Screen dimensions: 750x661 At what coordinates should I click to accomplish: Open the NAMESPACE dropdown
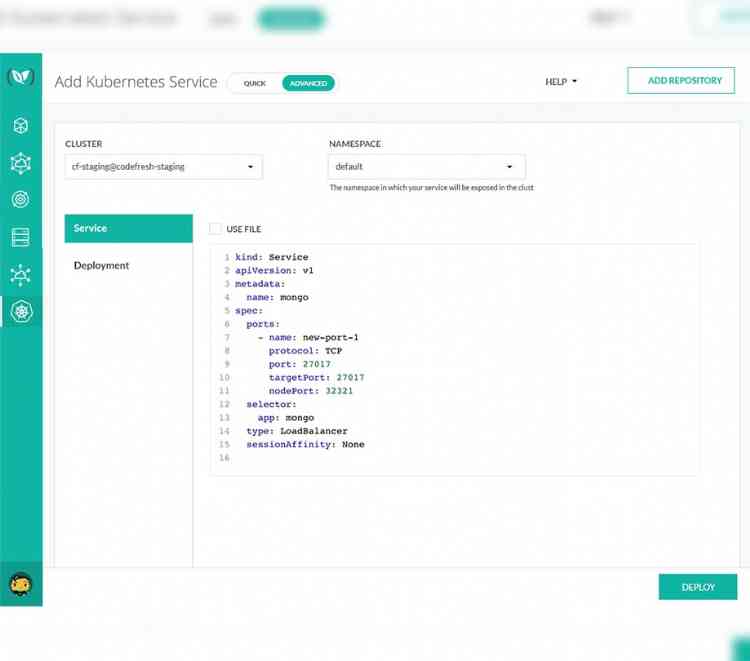(427, 166)
